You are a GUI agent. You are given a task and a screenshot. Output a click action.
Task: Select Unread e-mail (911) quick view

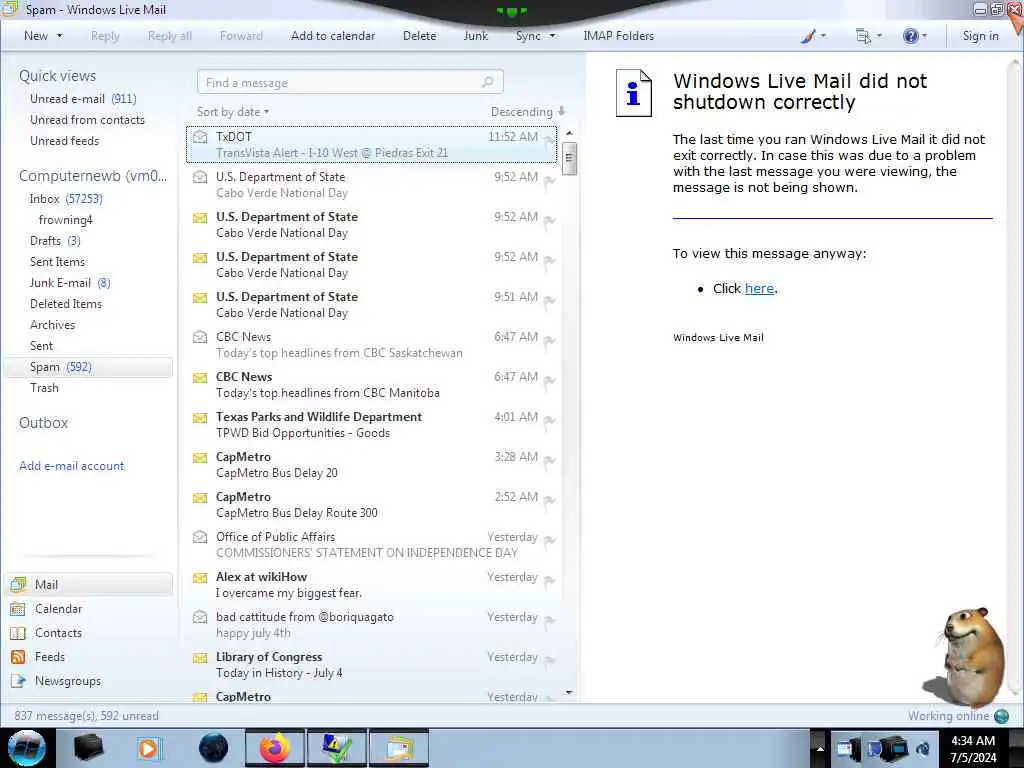click(83, 99)
